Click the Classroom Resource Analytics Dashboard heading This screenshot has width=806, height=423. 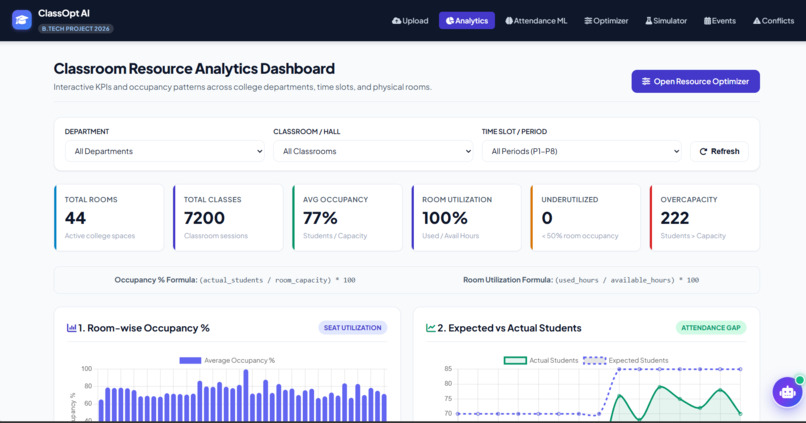tap(194, 68)
